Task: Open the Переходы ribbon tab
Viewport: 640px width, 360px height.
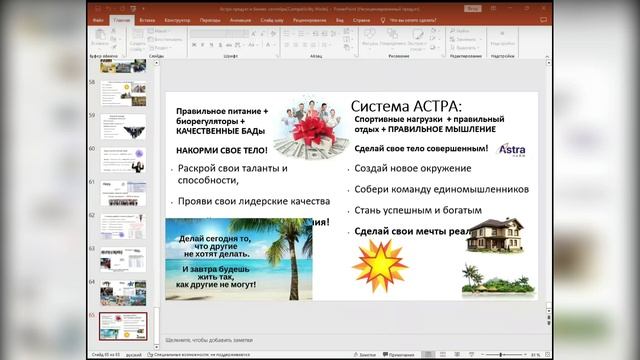Action: tap(210, 20)
